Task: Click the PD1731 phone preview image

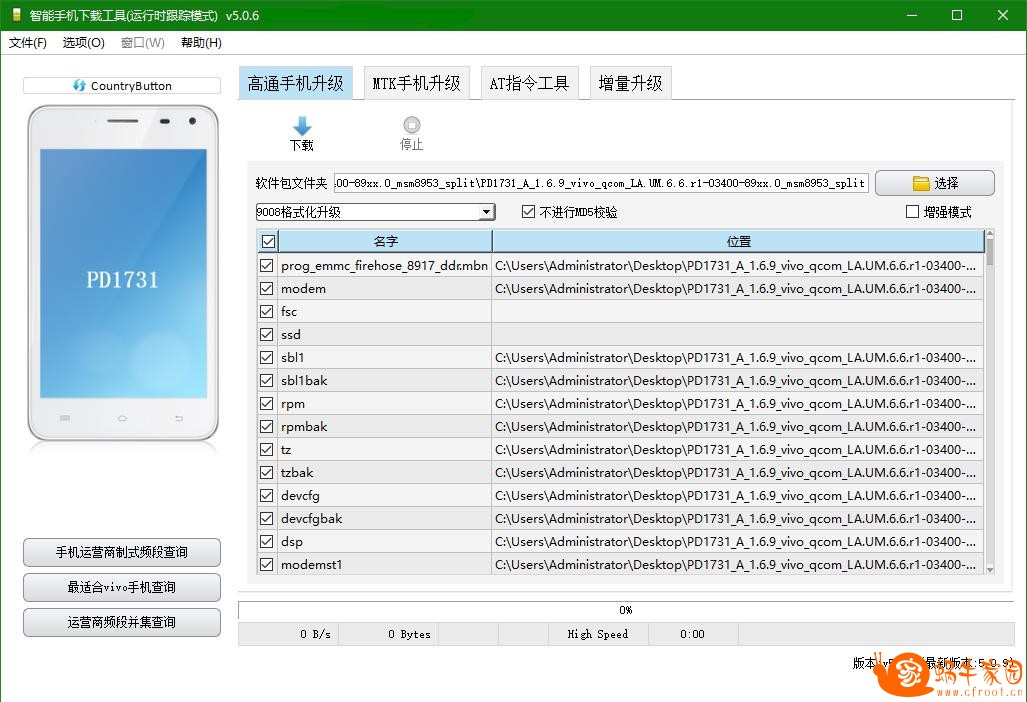Action: coord(123,274)
